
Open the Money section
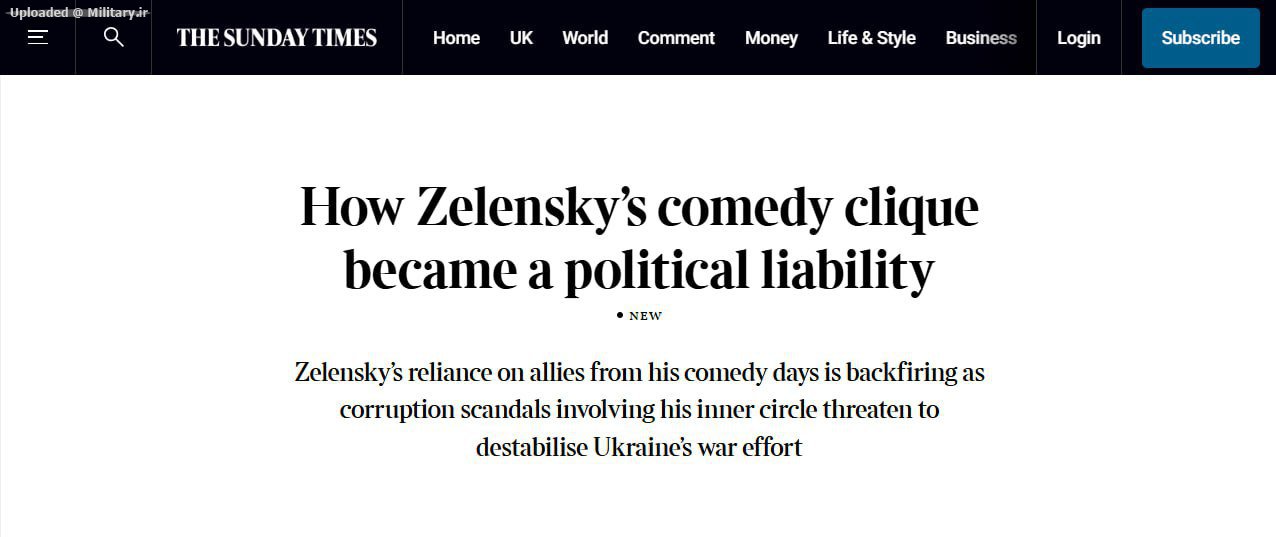(771, 38)
